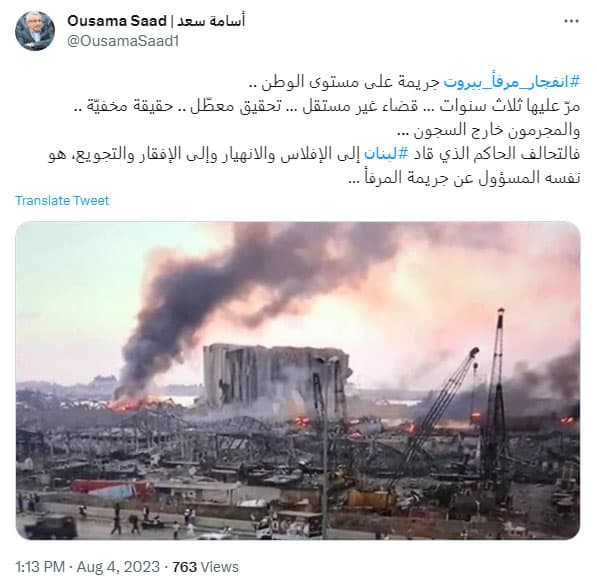Open the tweet's three-dot more options menu
The height and width of the screenshot is (585, 597).
coord(571,21)
